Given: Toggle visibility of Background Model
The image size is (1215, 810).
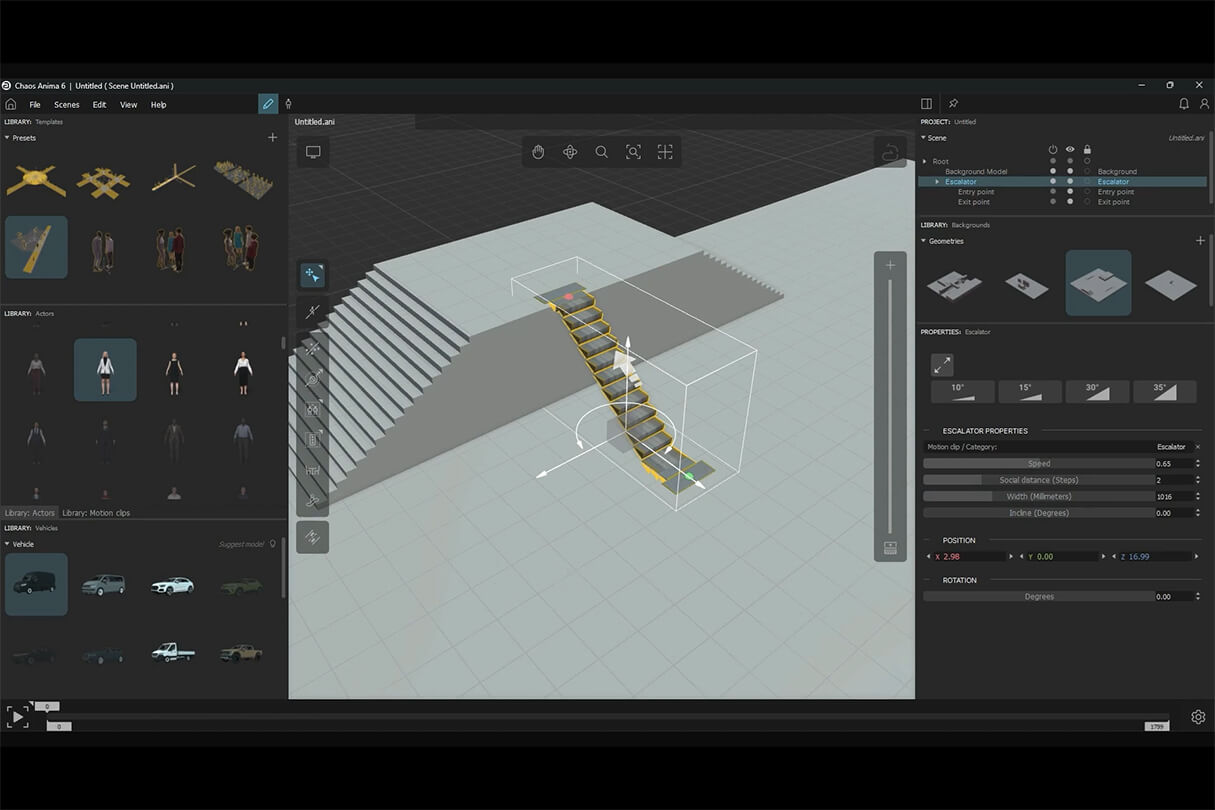Looking at the screenshot, I should click(x=1070, y=172).
